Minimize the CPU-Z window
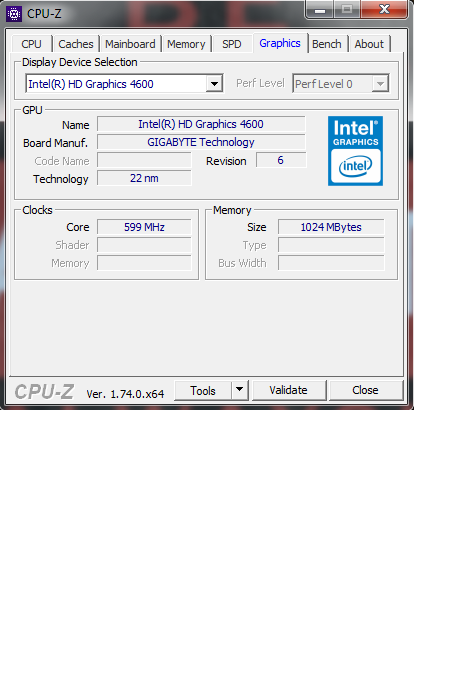This screenshot has height=674, width=474. pos(320,9)
